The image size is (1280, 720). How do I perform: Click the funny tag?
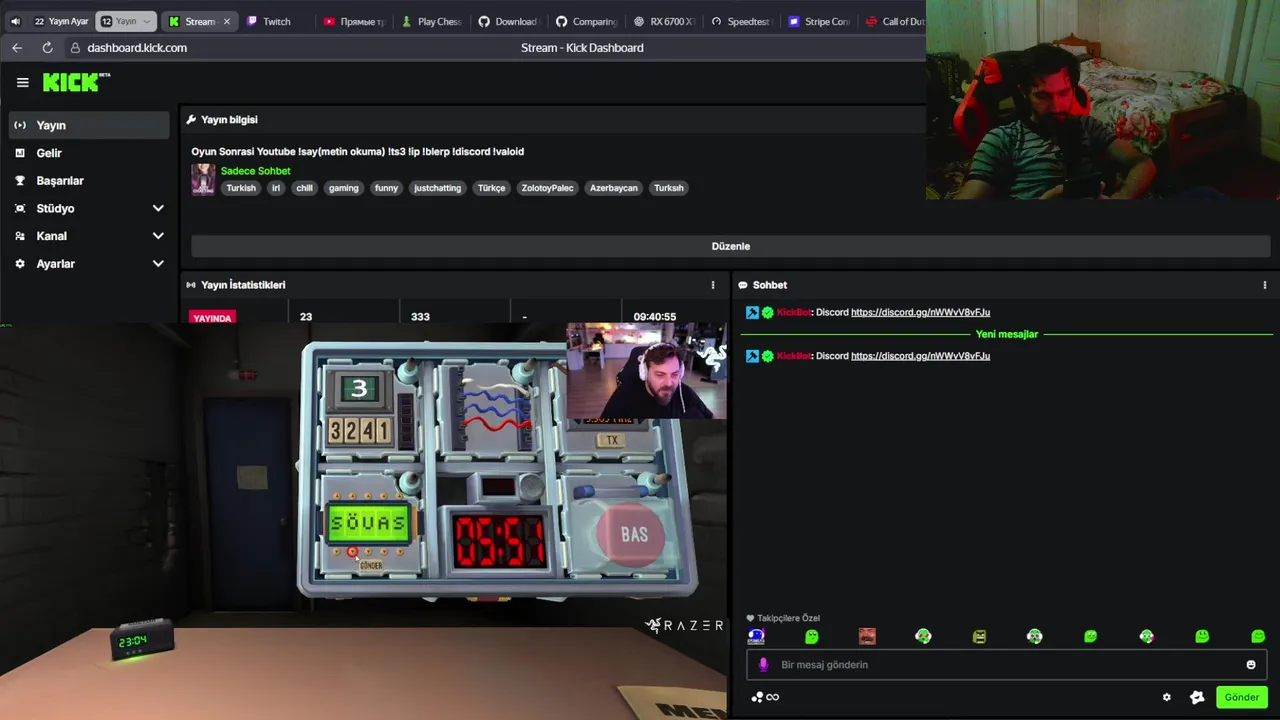coord(386,188)
